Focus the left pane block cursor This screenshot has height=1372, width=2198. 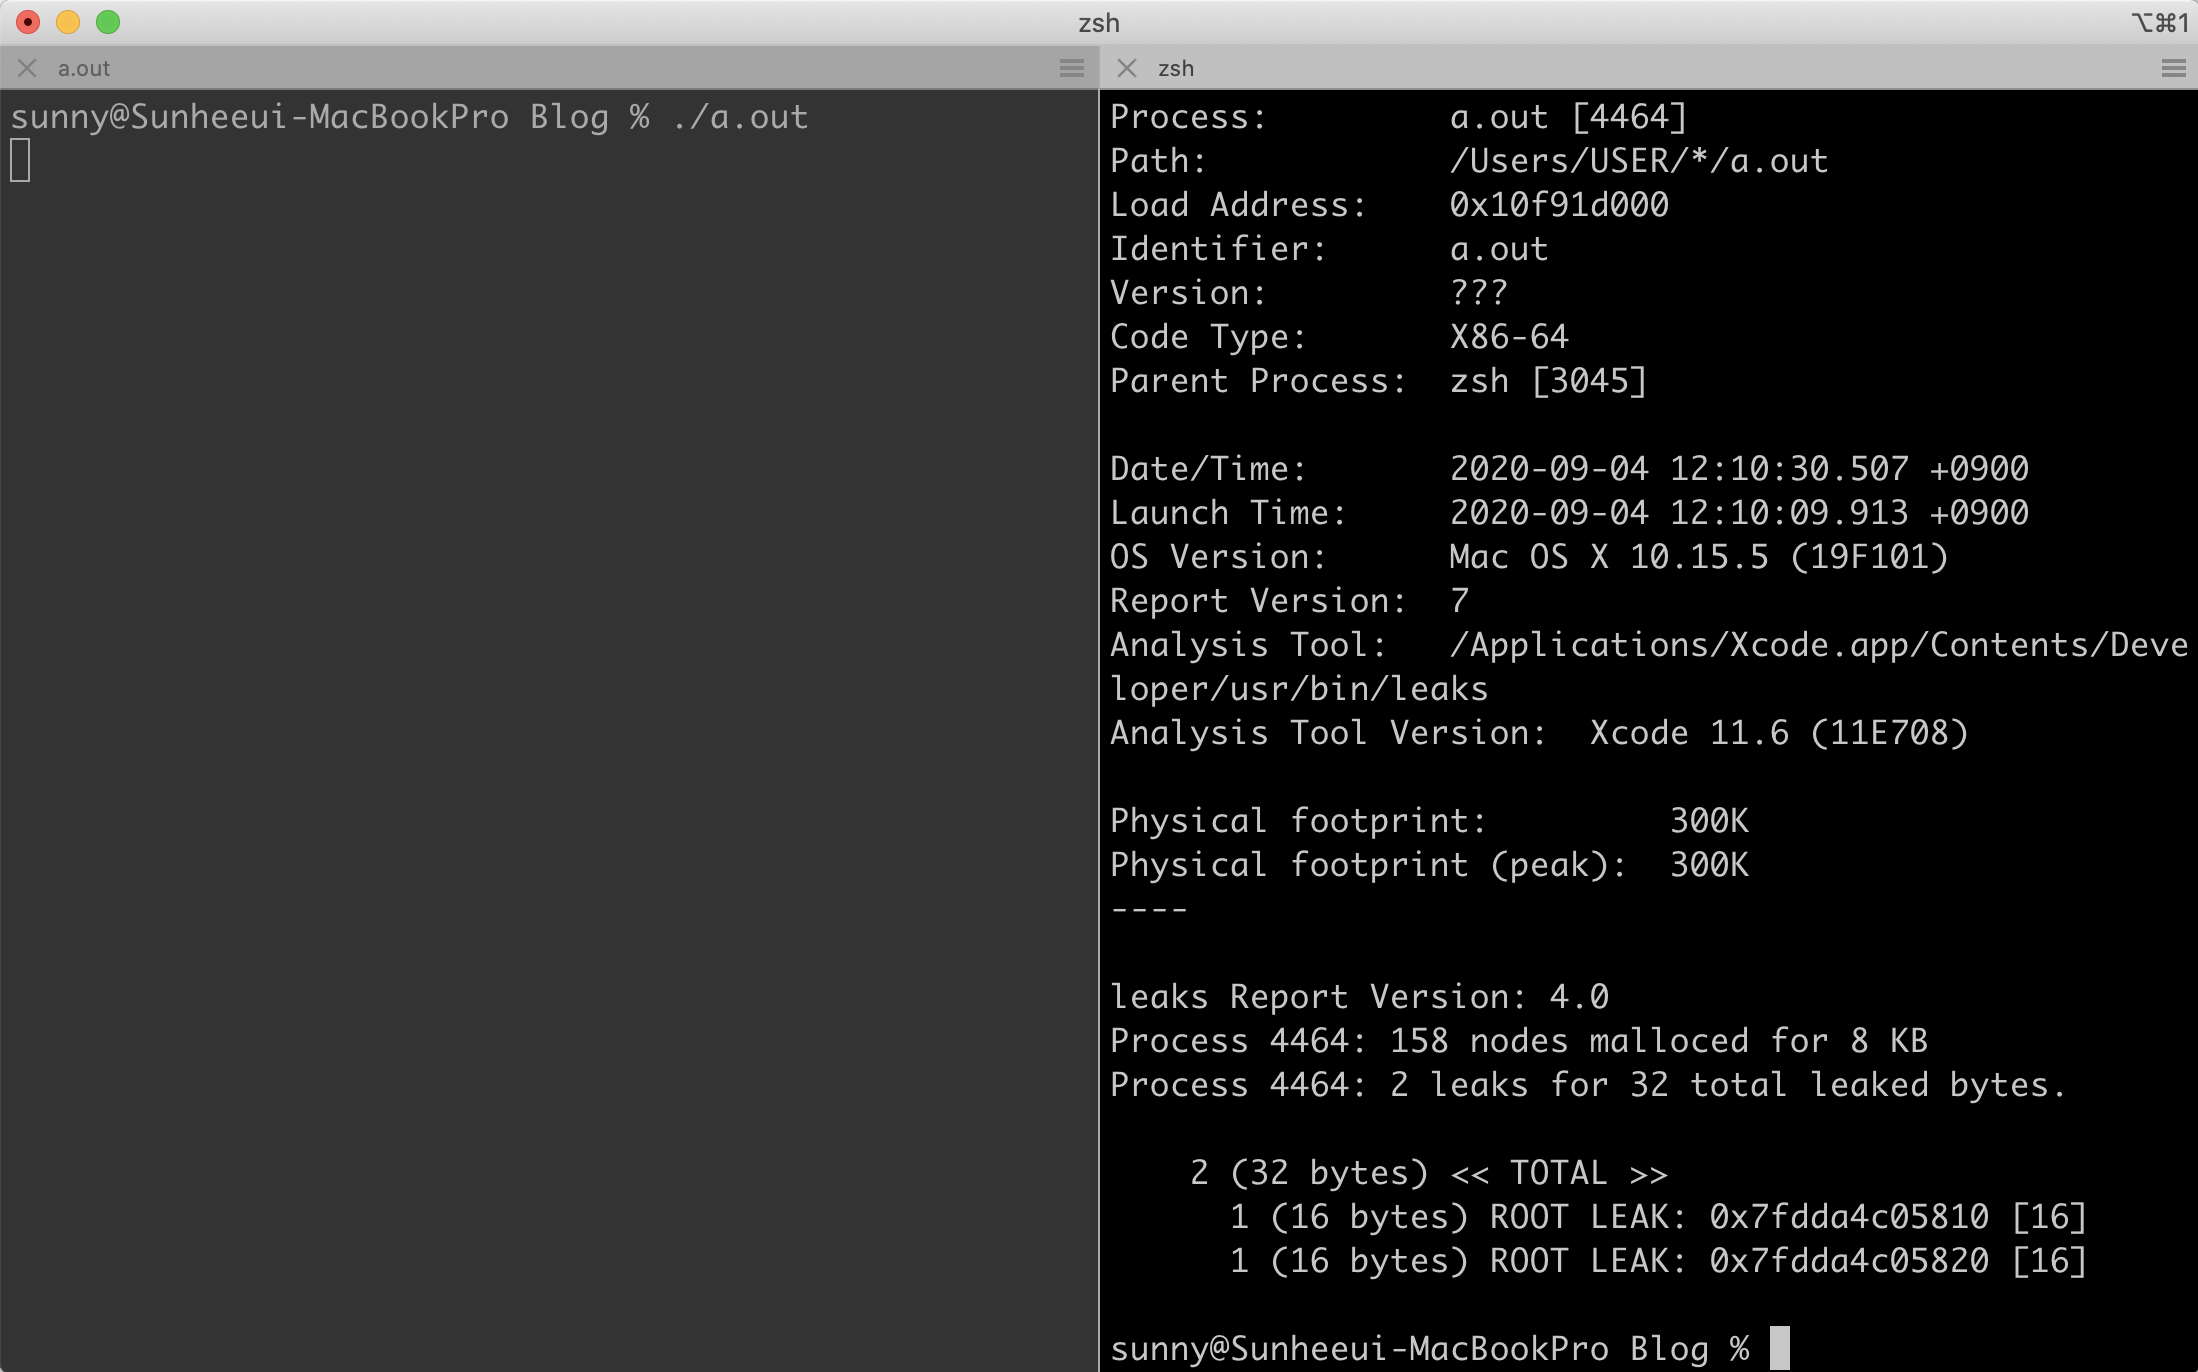[20, 160]
